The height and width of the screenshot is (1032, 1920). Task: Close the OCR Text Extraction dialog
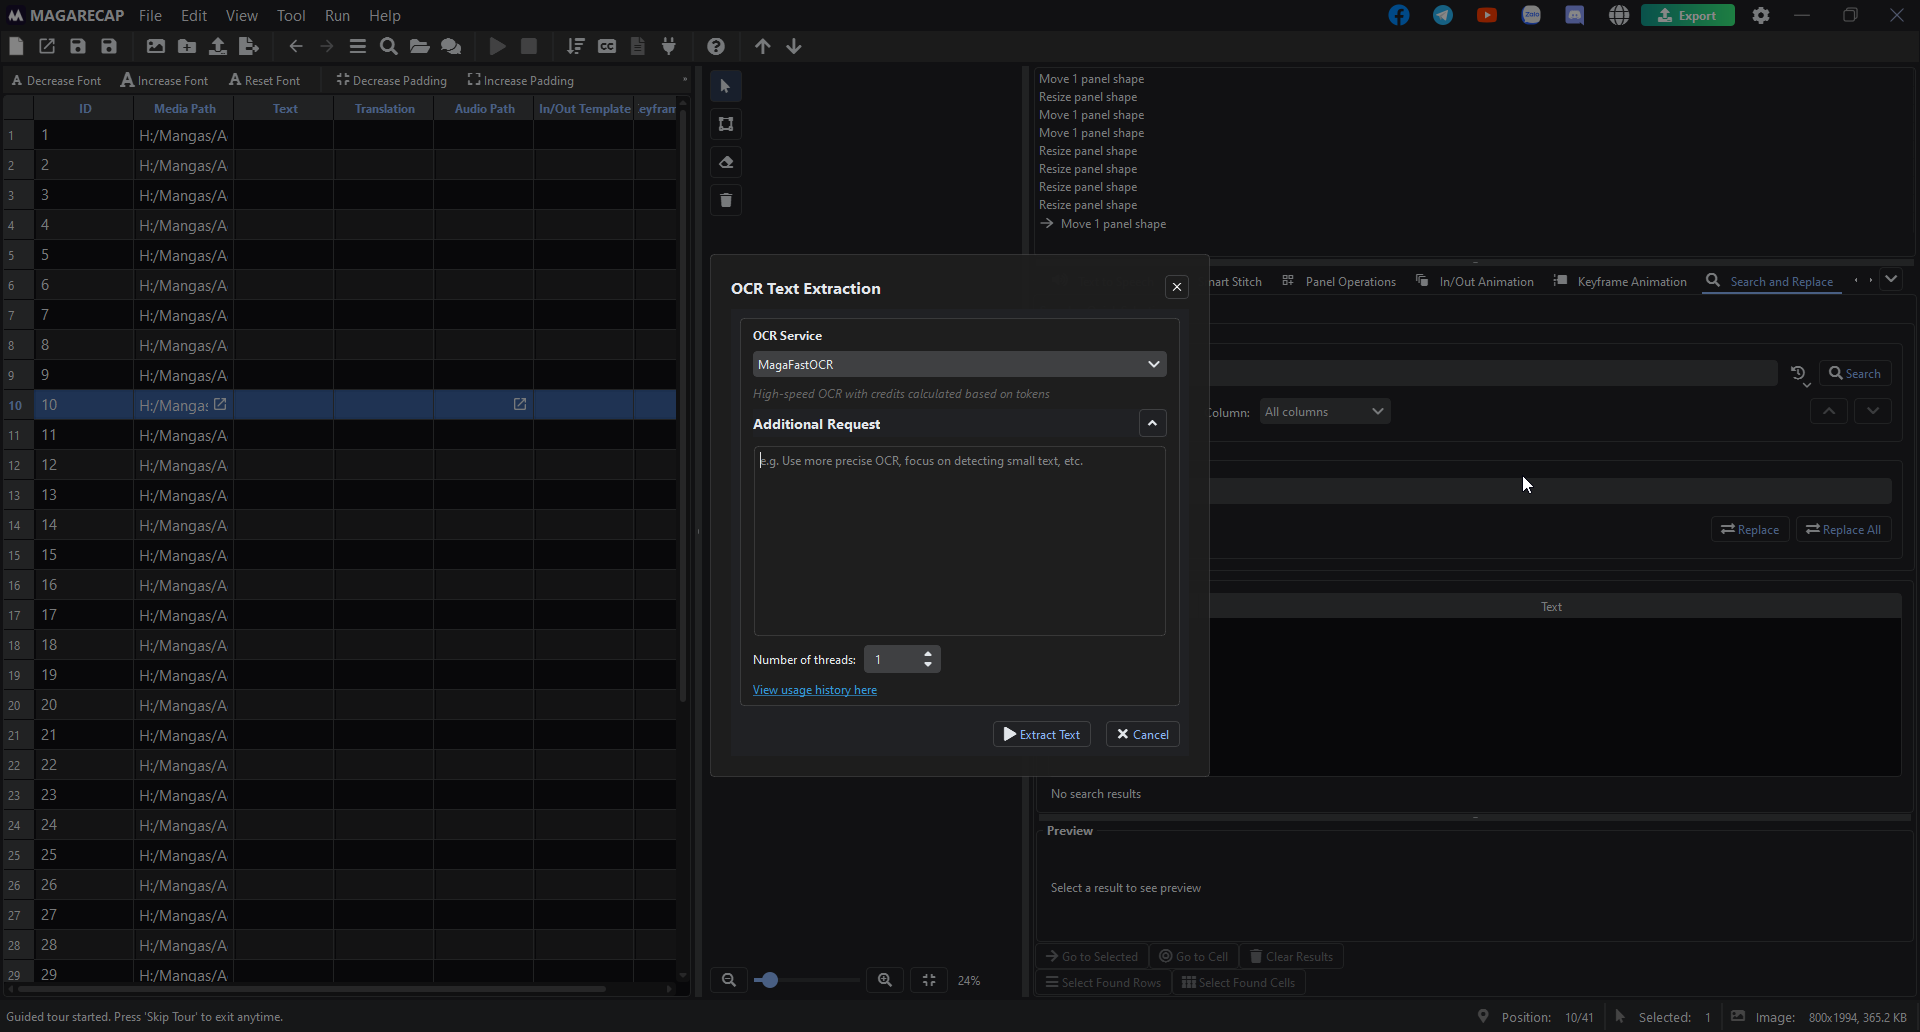[1177, 287]
